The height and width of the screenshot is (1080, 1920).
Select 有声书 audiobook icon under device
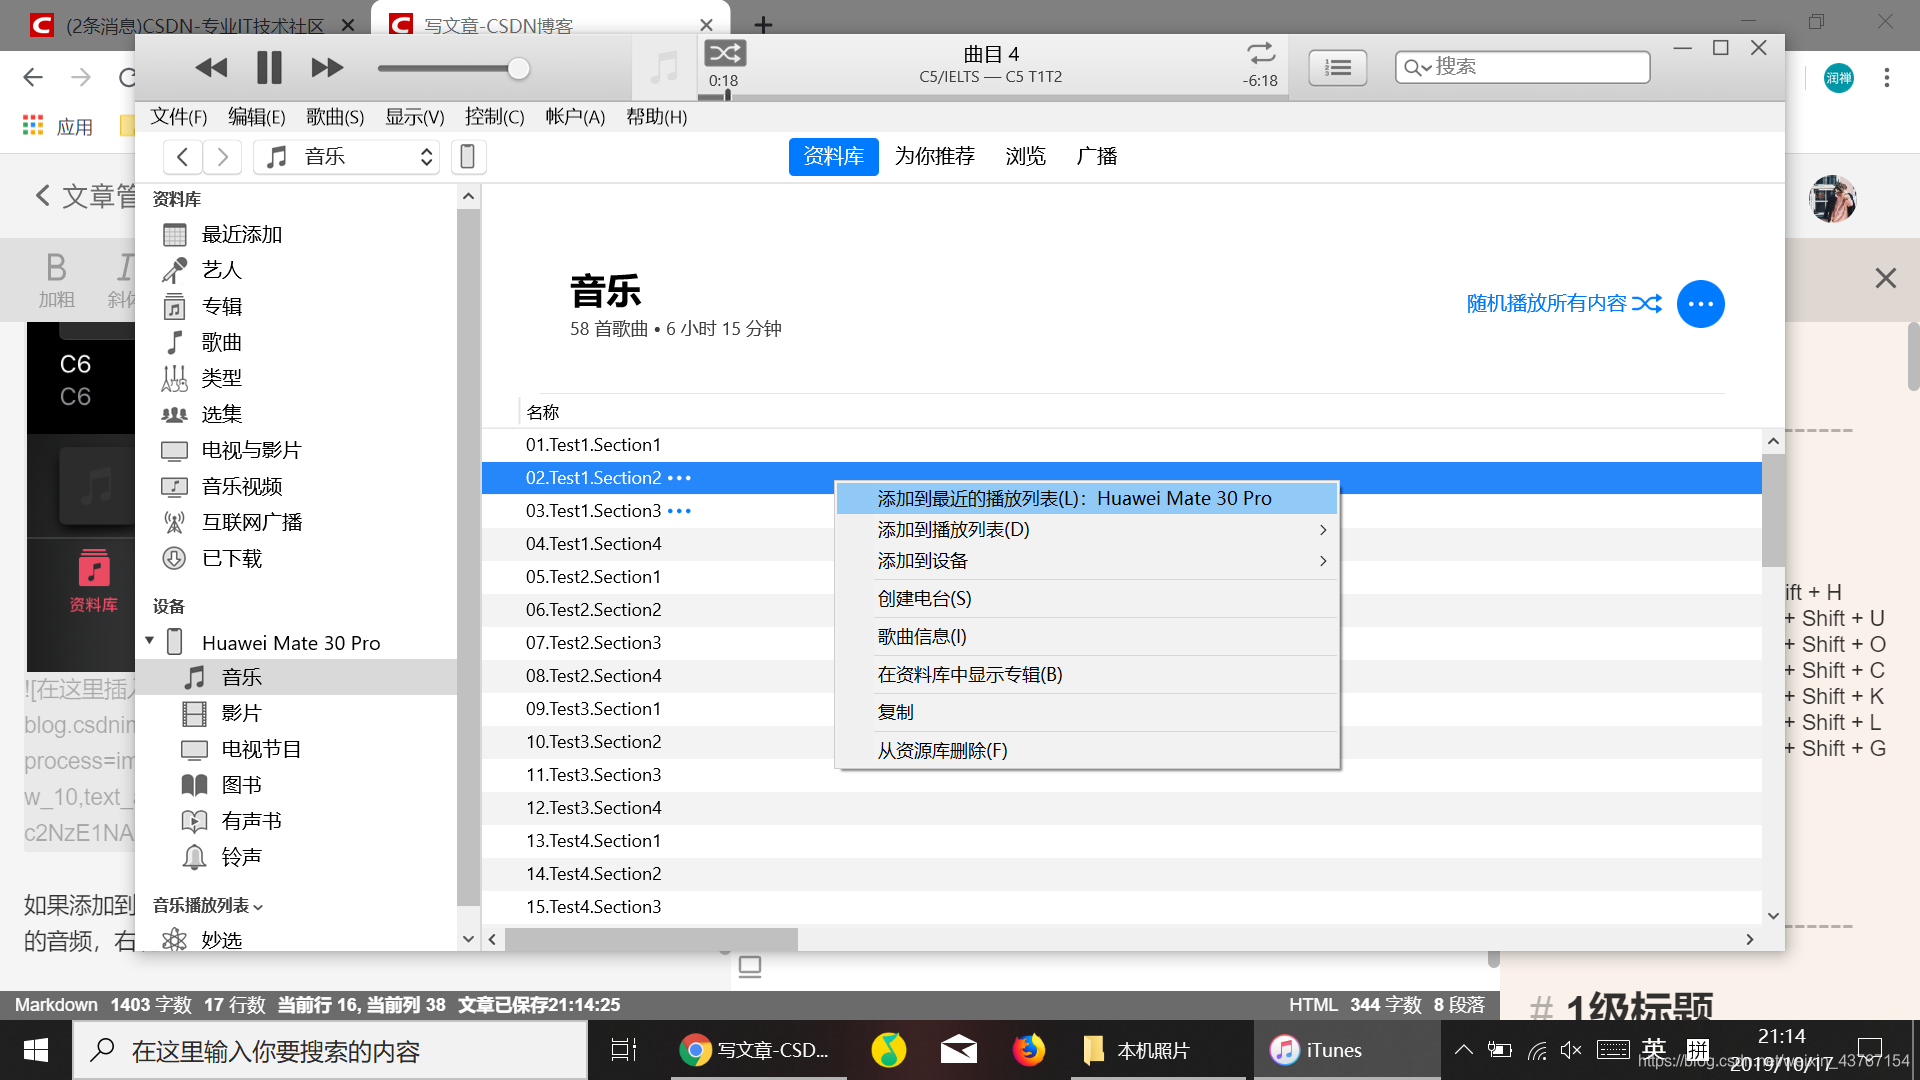[195, 822]
